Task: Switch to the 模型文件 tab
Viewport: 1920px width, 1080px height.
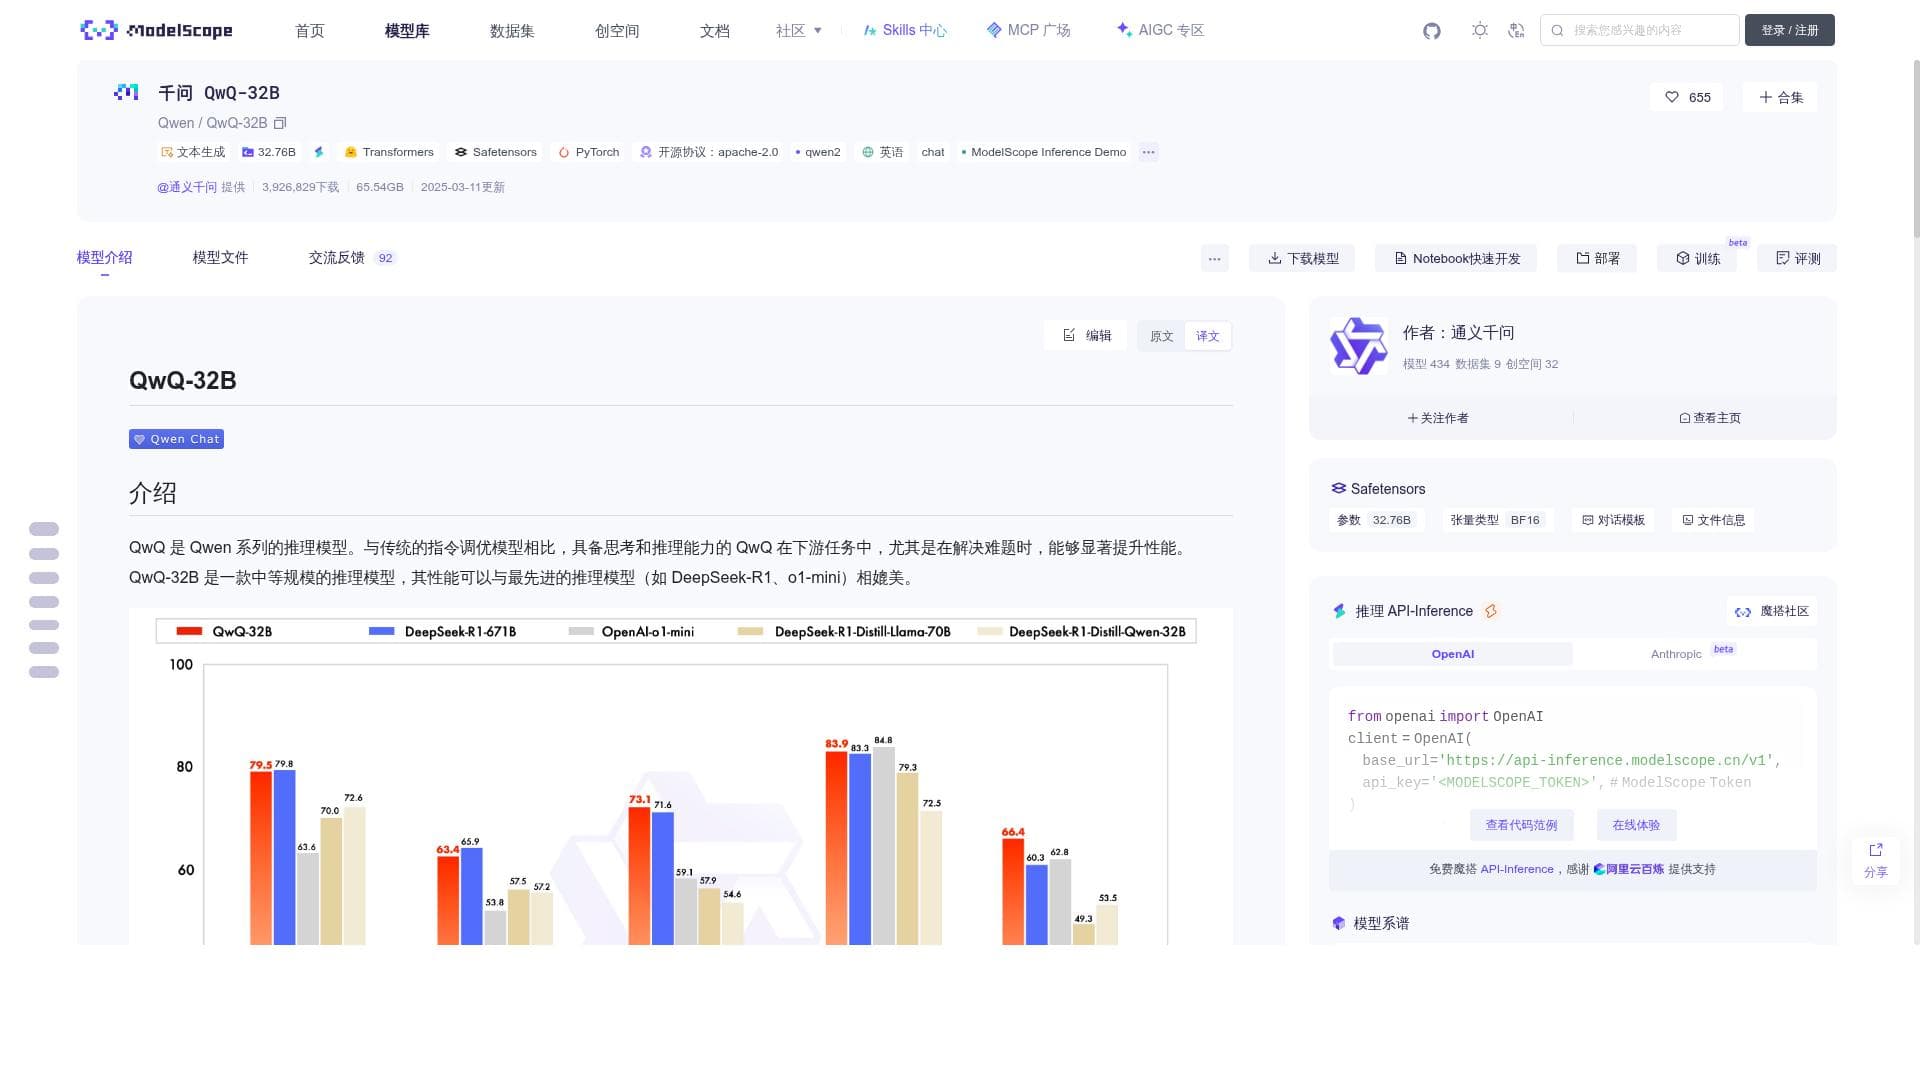Action: point(220,257)
